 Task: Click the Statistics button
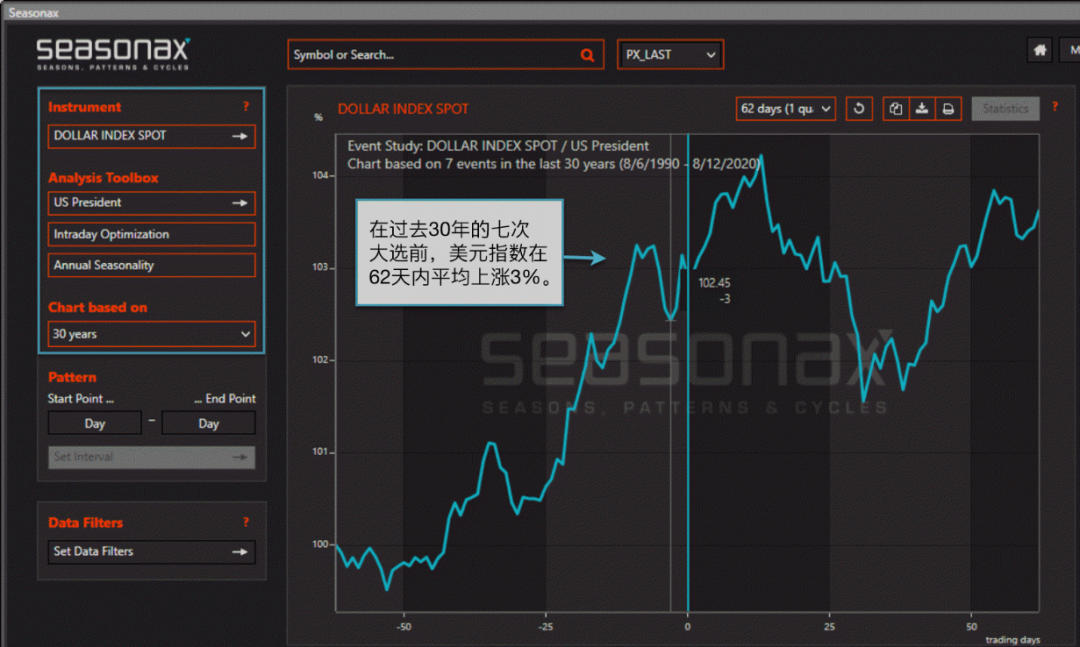1005,109
